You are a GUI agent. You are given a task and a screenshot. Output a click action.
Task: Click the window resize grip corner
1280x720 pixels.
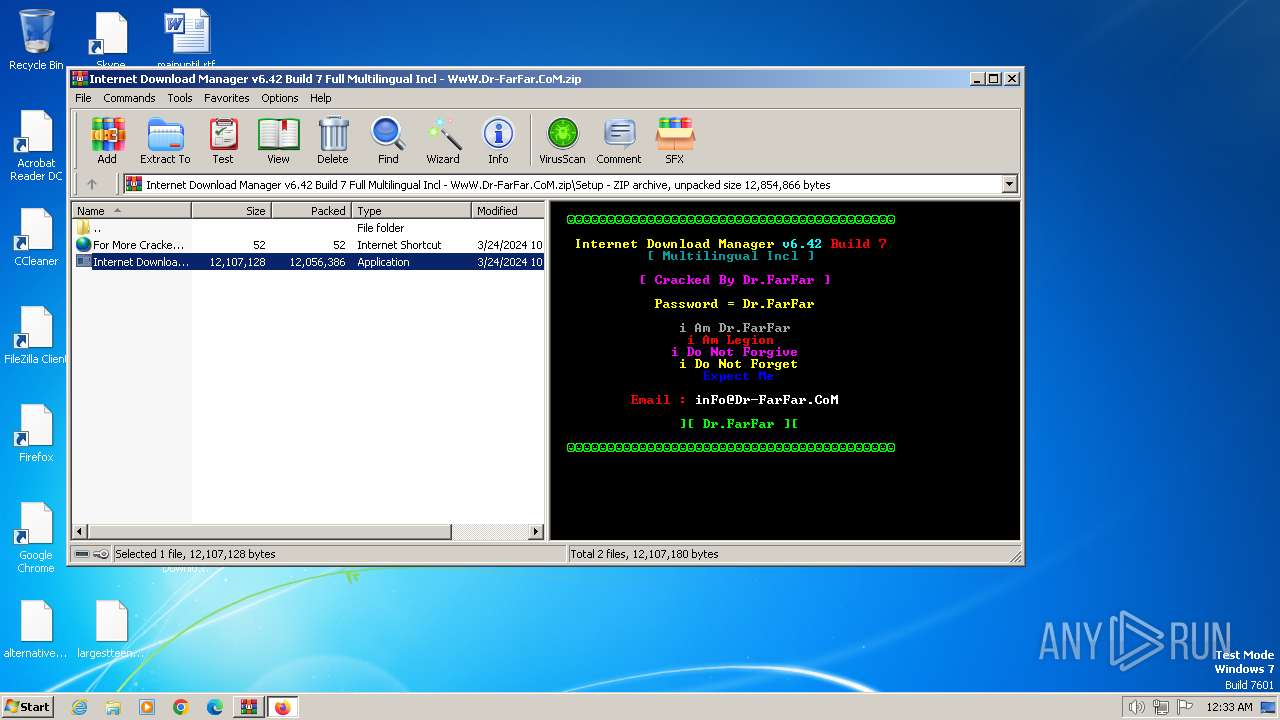click(1016, 557)
